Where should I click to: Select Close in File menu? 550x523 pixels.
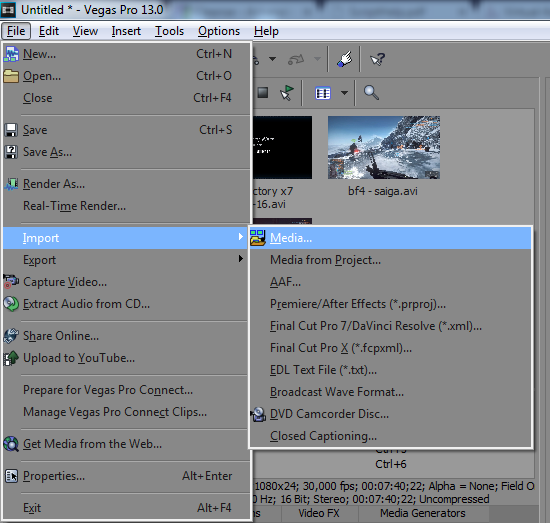pyautogui.click(x=126, y=98)
